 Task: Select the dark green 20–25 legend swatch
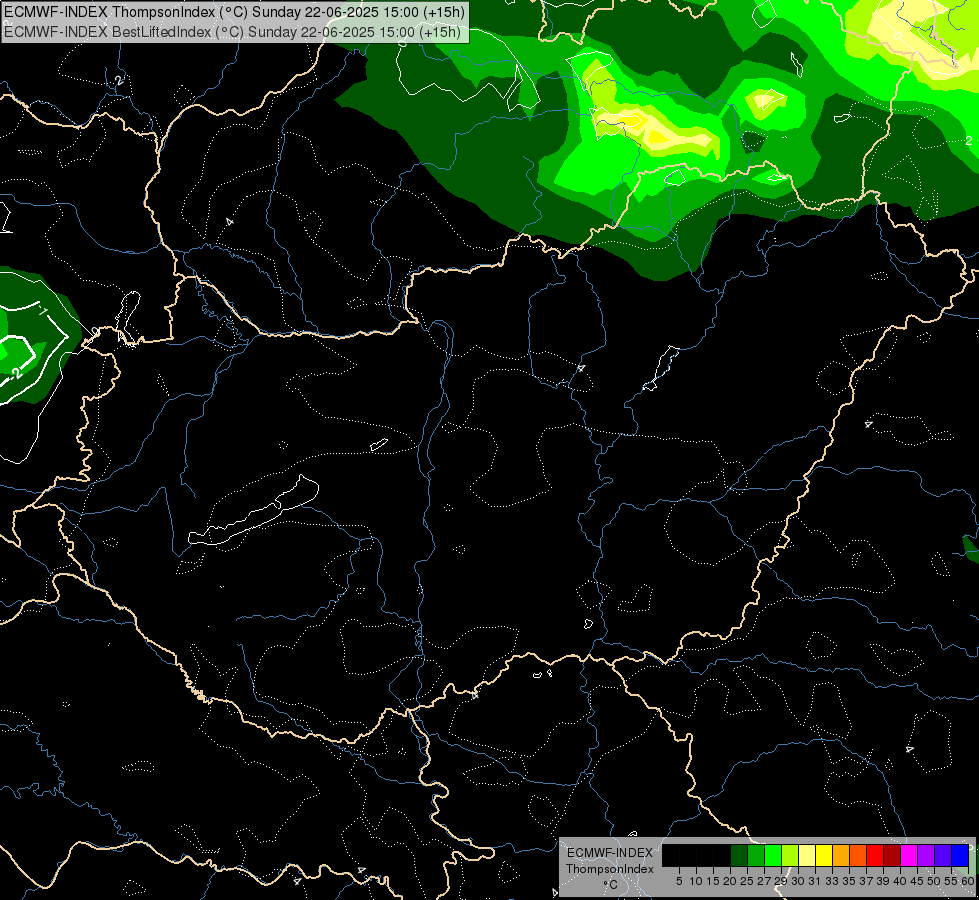point(739,855)
